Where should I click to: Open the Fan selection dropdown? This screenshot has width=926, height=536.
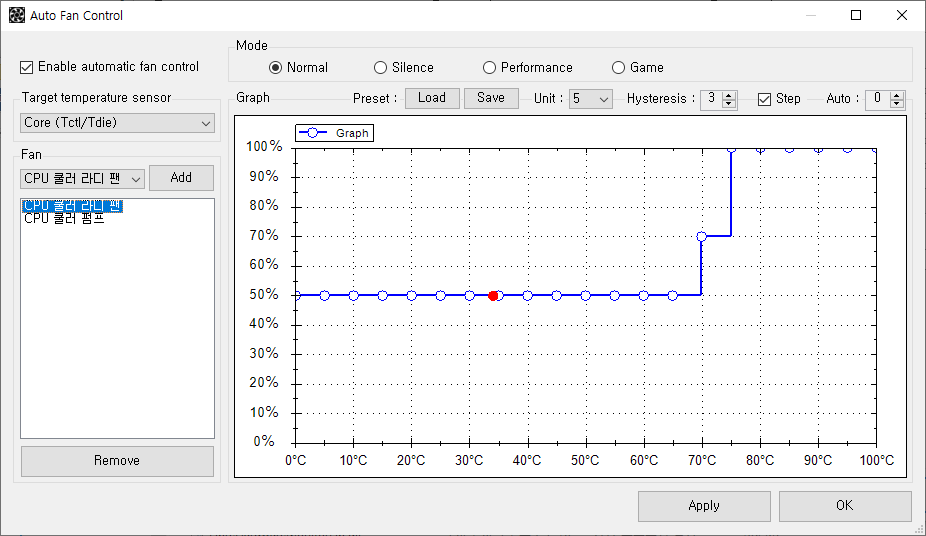tap(82, 178)
